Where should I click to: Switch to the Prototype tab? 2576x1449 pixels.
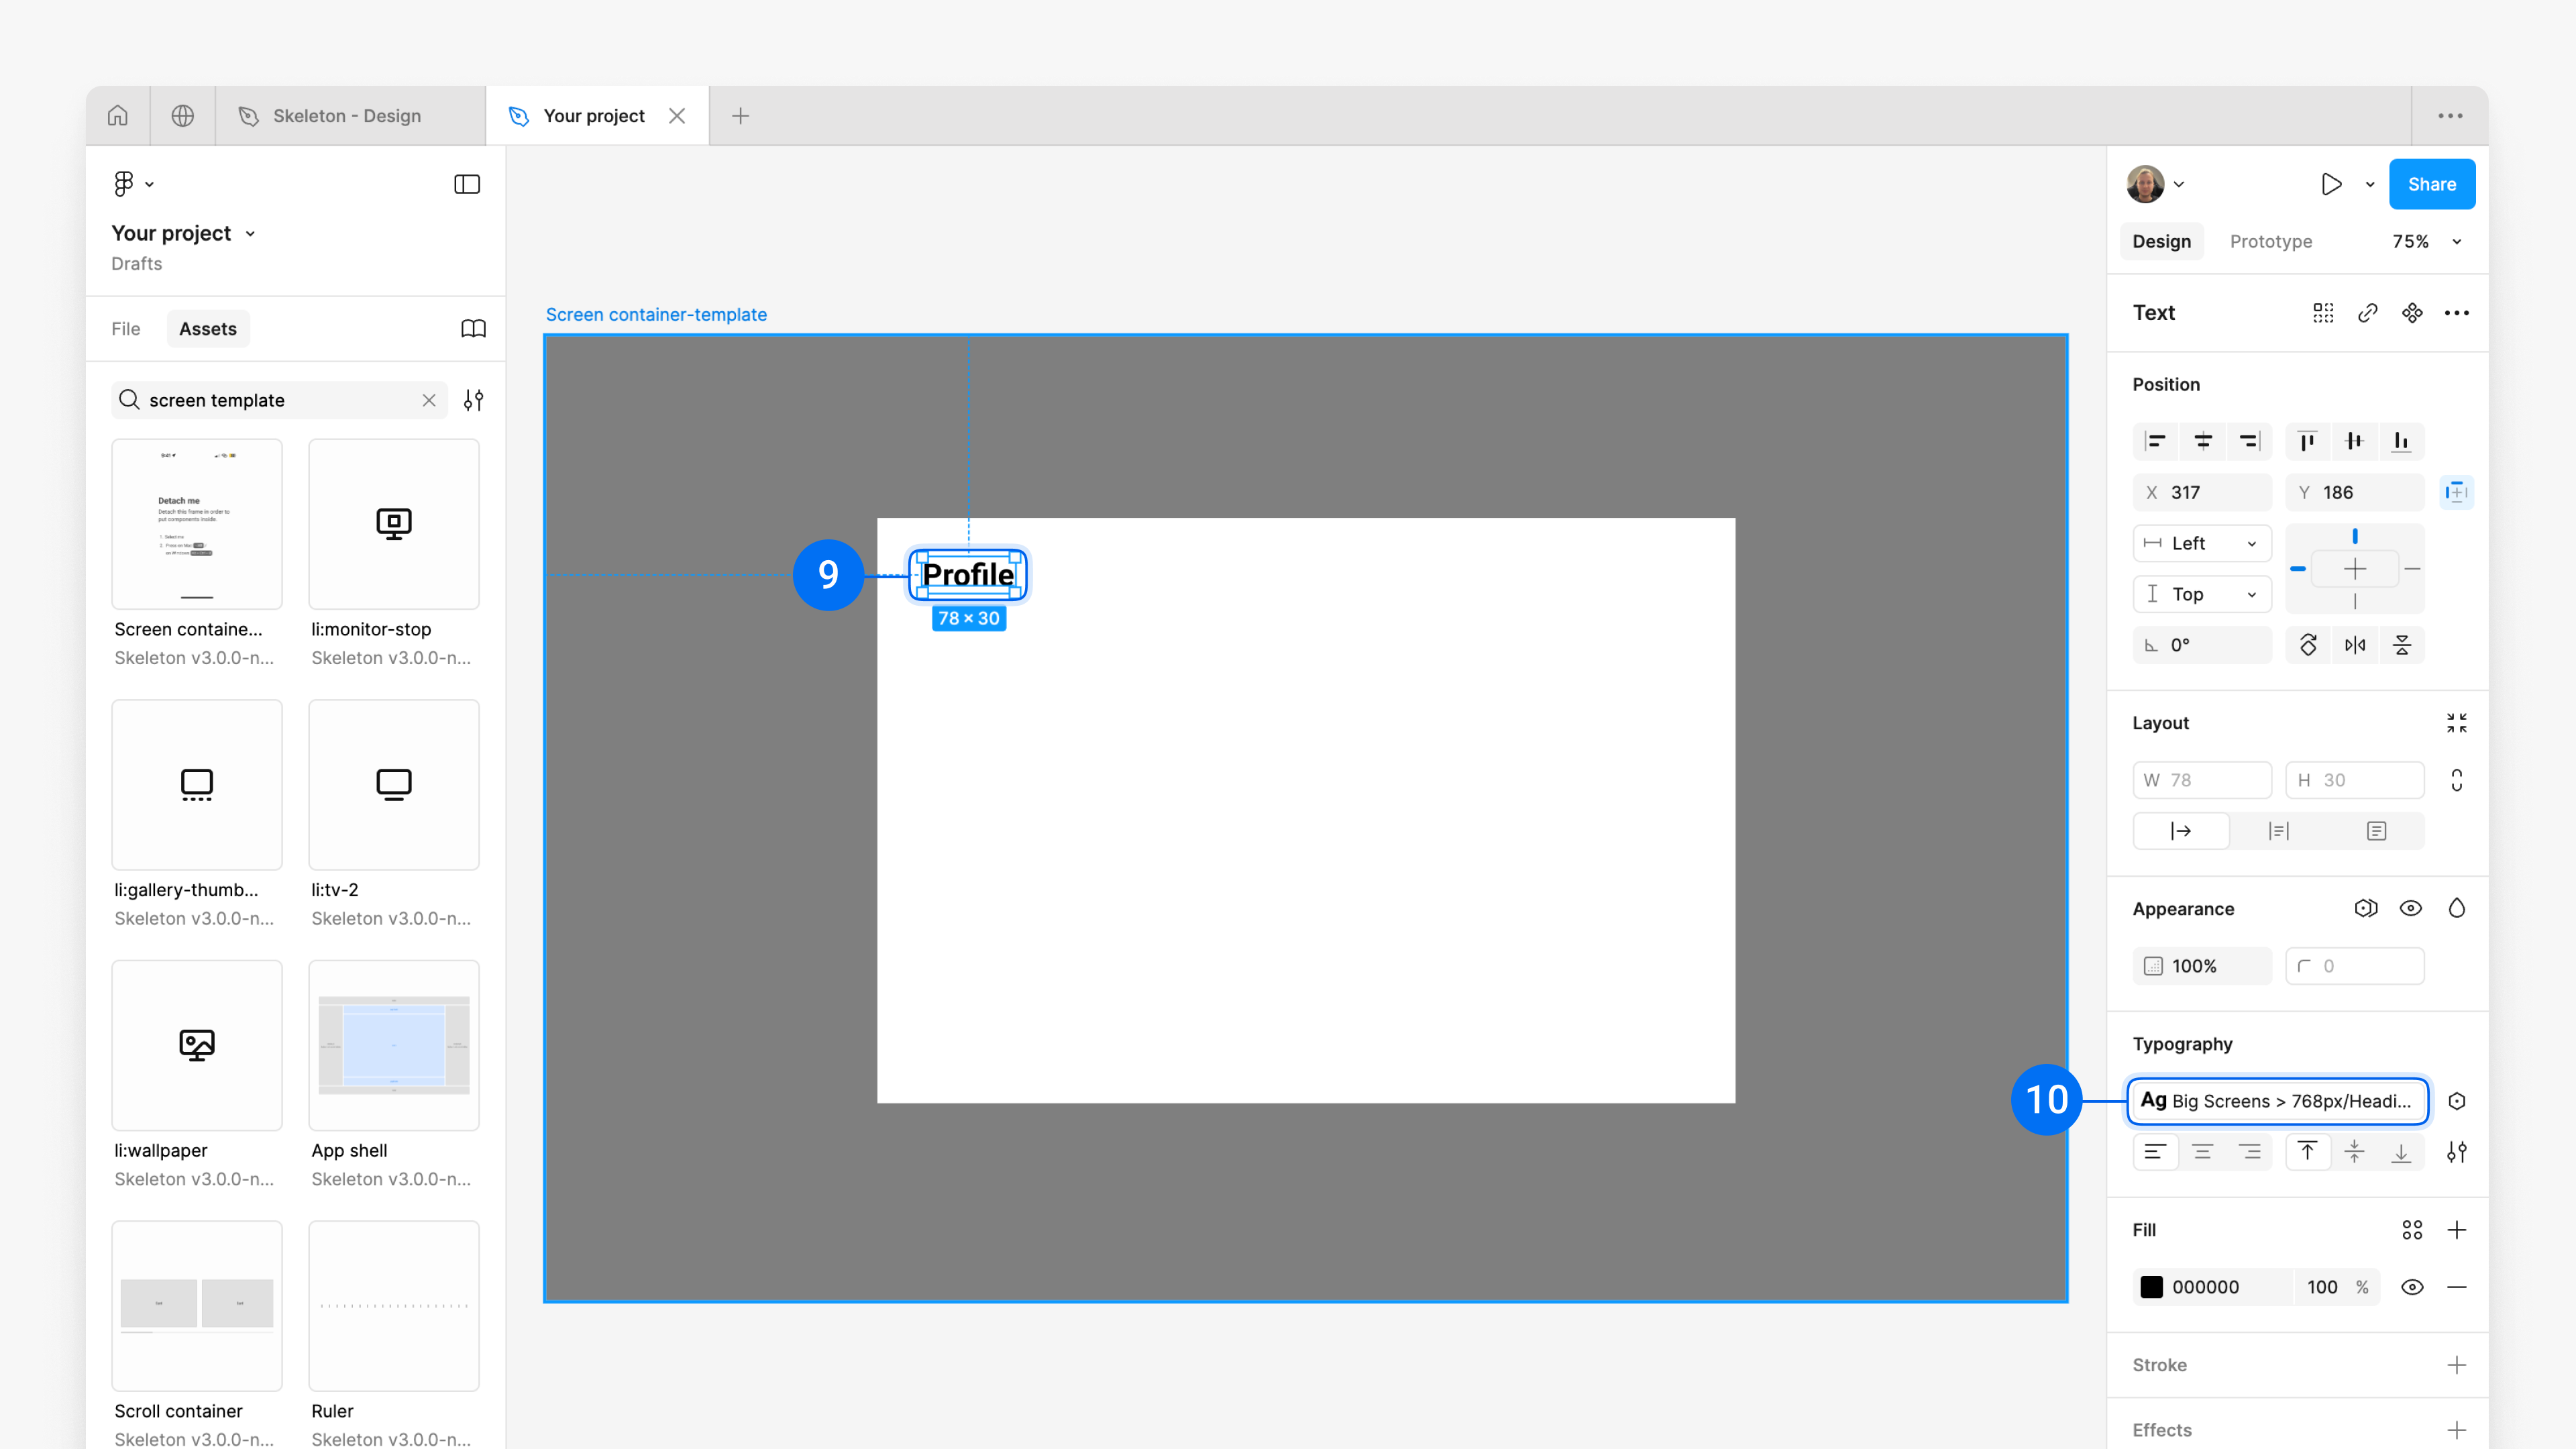pyautogui.click(x=2270, y=241)
